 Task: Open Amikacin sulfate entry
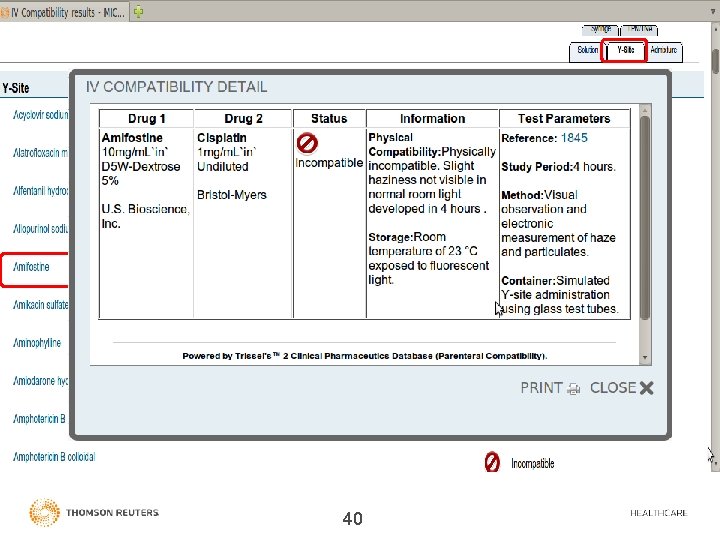click(40, 305)
